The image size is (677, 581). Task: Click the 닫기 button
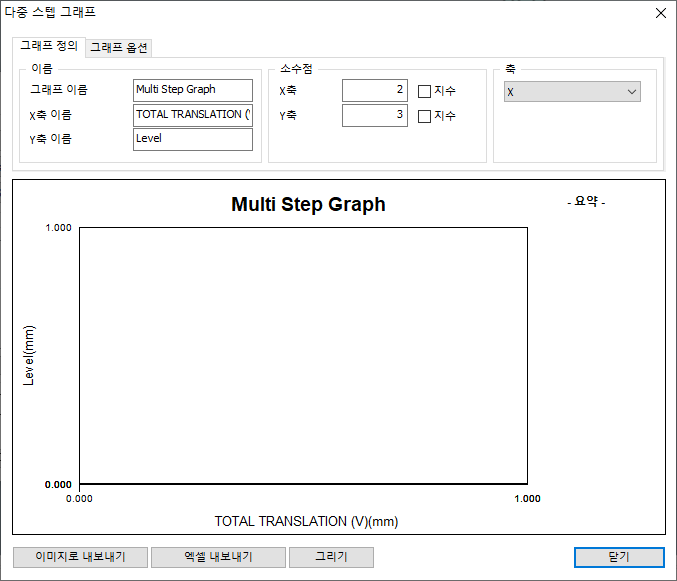click(618, 557)
